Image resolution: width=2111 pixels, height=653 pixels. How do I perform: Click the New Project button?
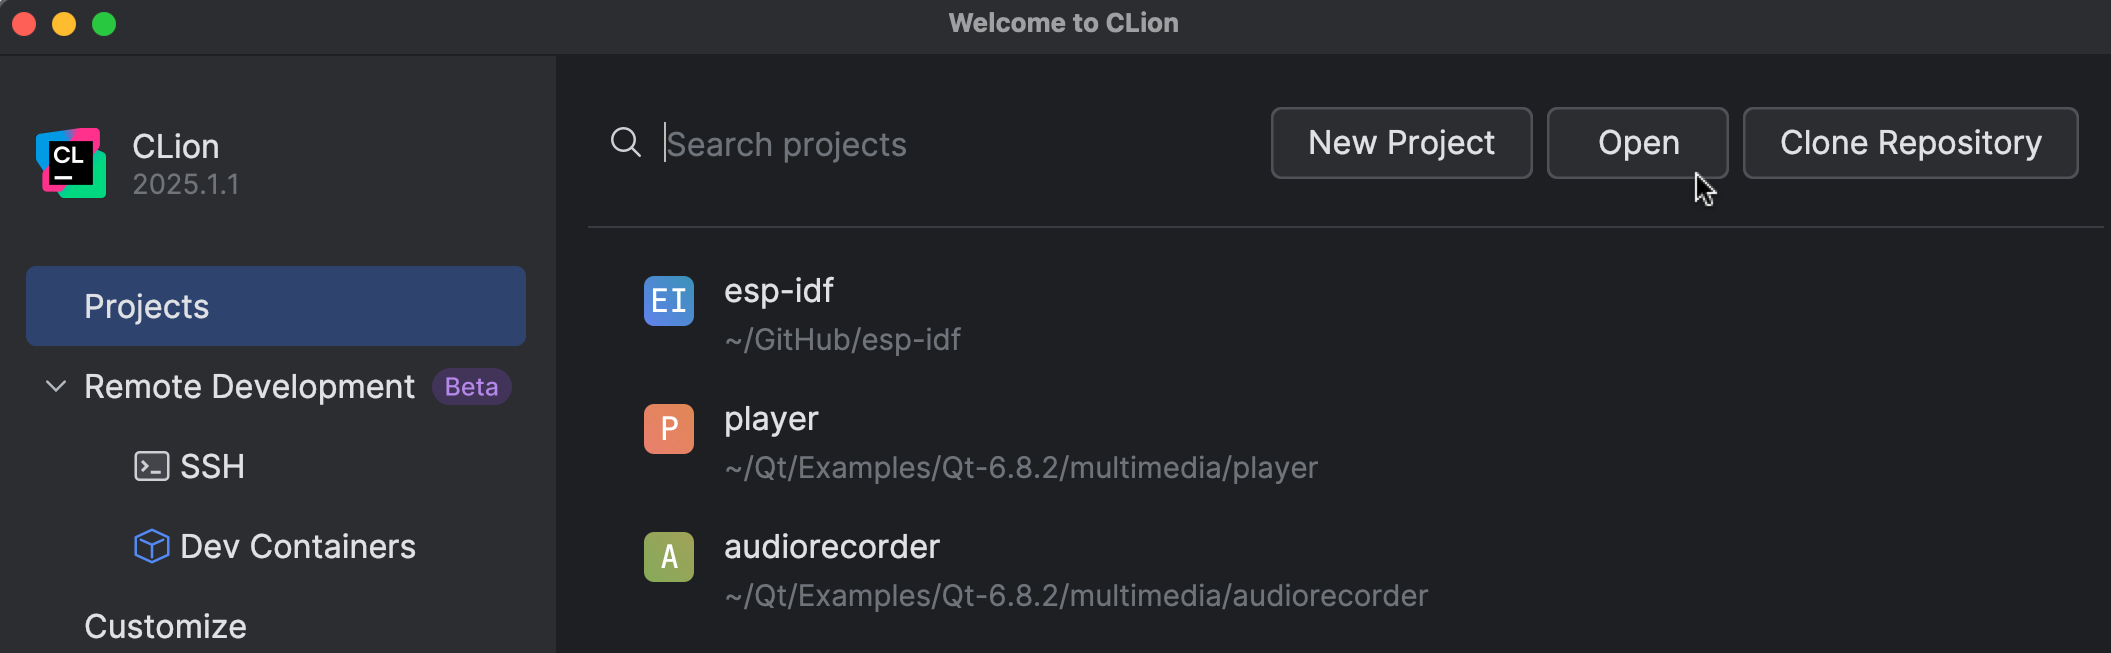(x=1400, y=143)
